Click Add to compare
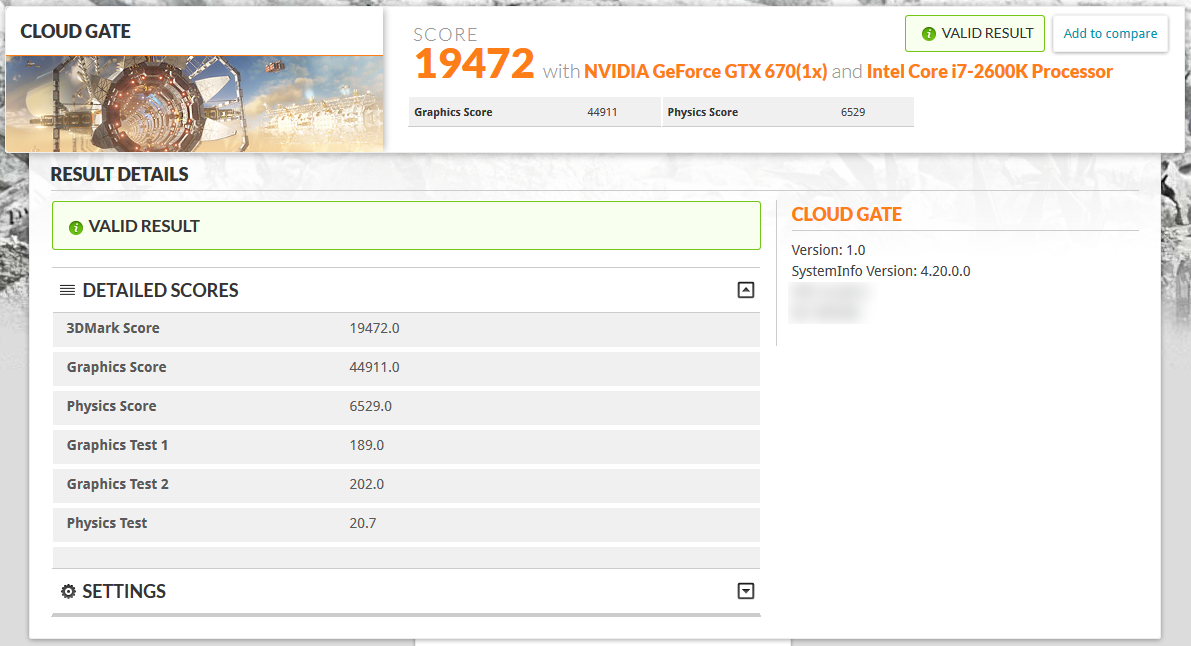The width and height of the screenshot is (1191, 646). (x=1110, y=33)
